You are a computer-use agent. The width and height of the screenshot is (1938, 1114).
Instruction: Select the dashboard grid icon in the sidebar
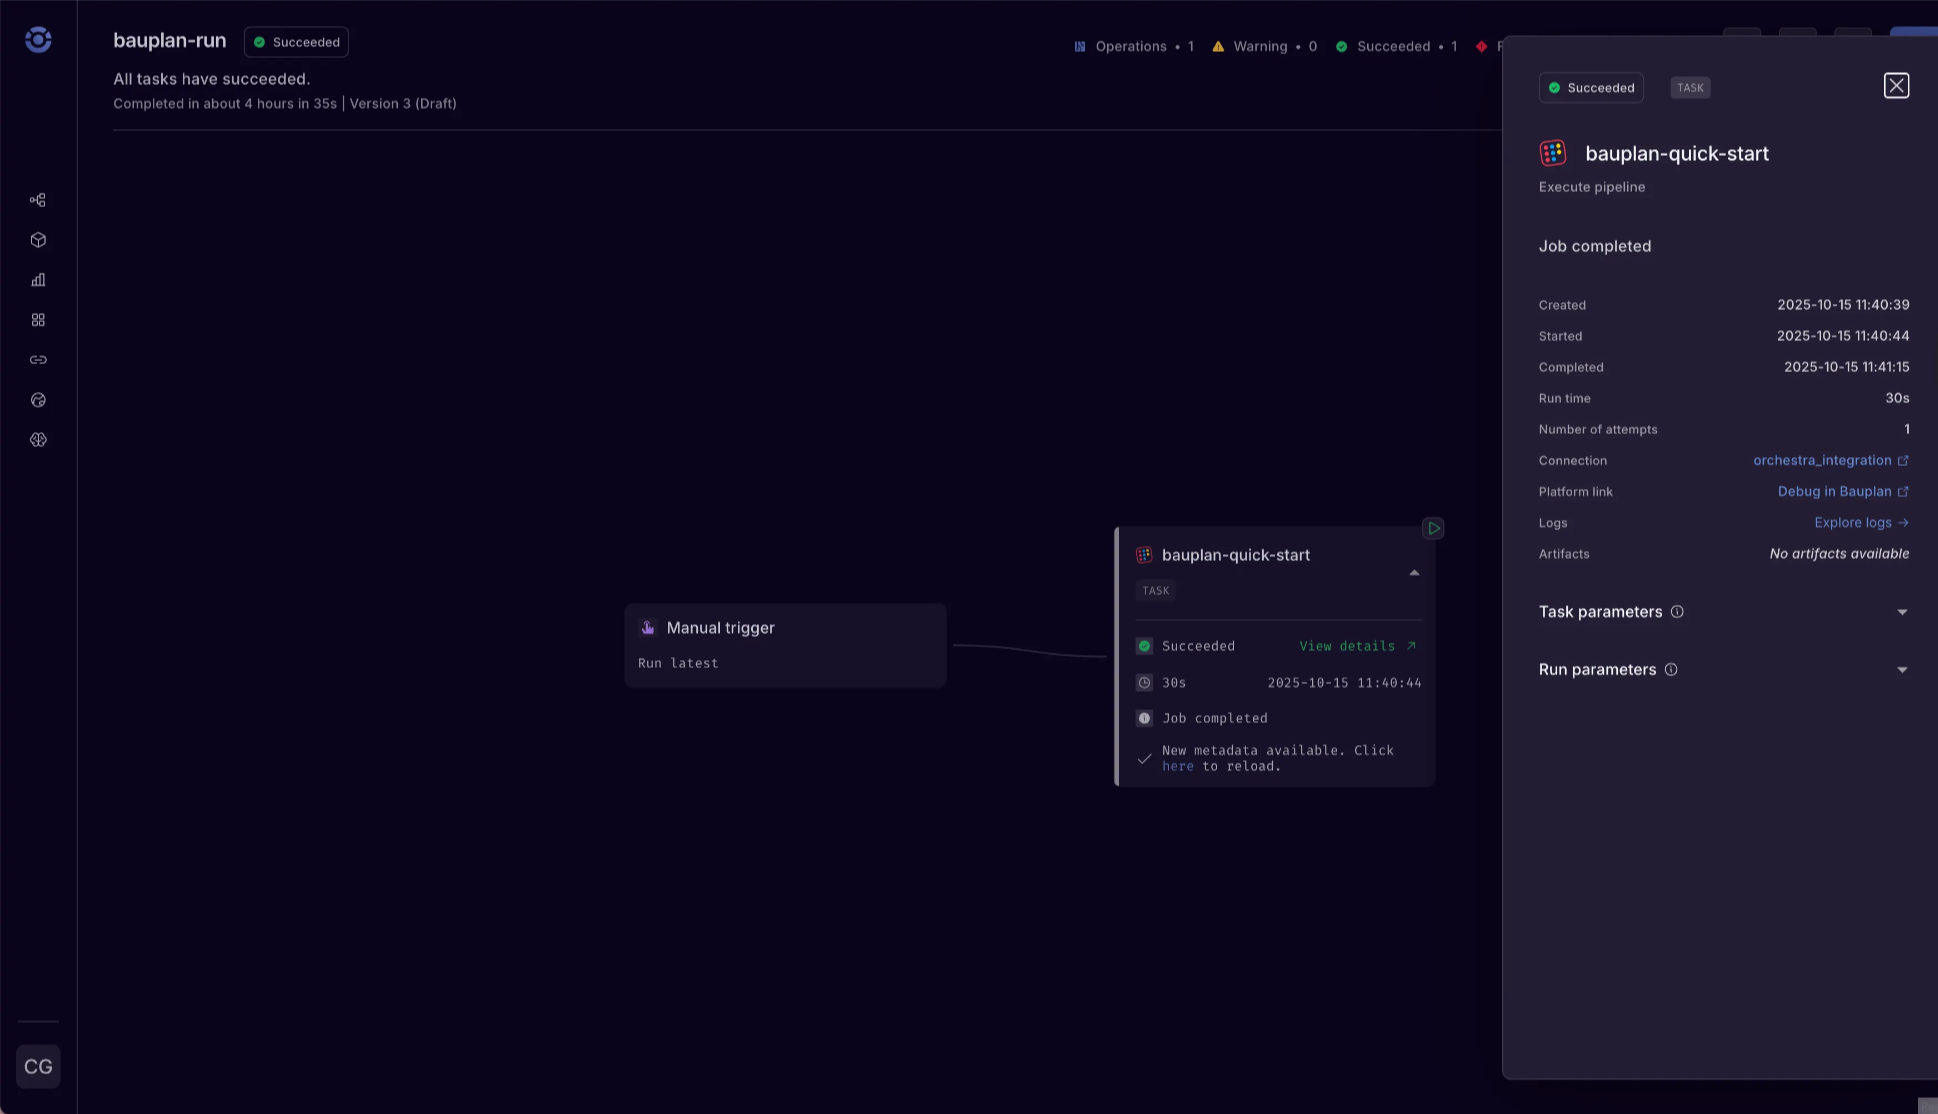(x=38, y=319)
